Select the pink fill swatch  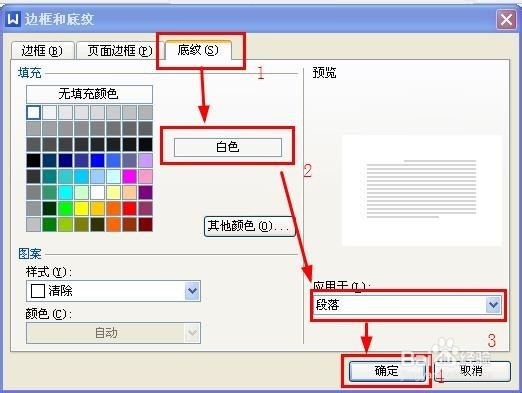coord(145,177)
